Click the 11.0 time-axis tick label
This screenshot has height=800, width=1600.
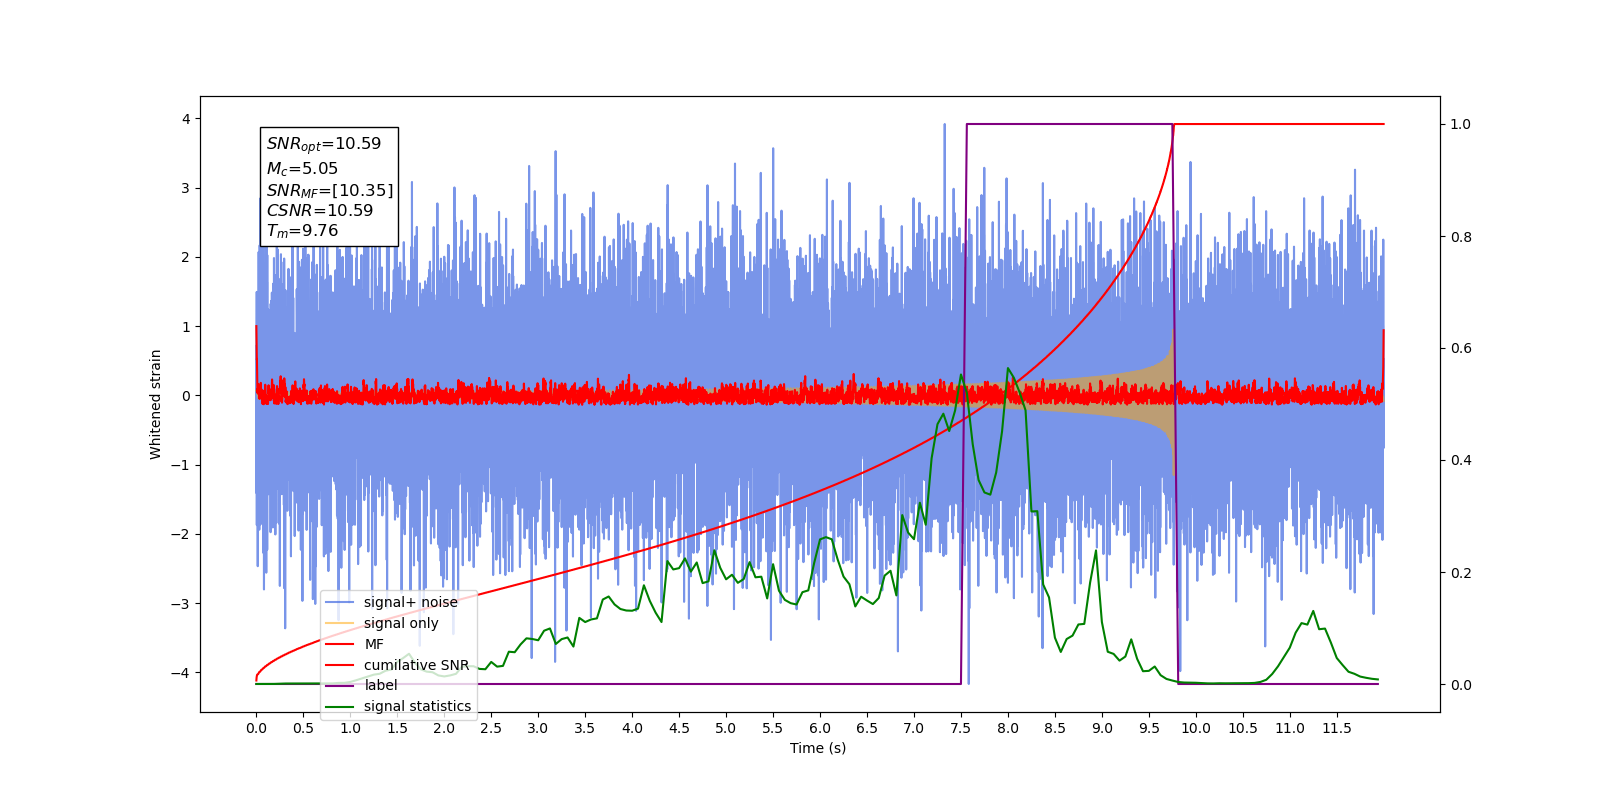1290,728
